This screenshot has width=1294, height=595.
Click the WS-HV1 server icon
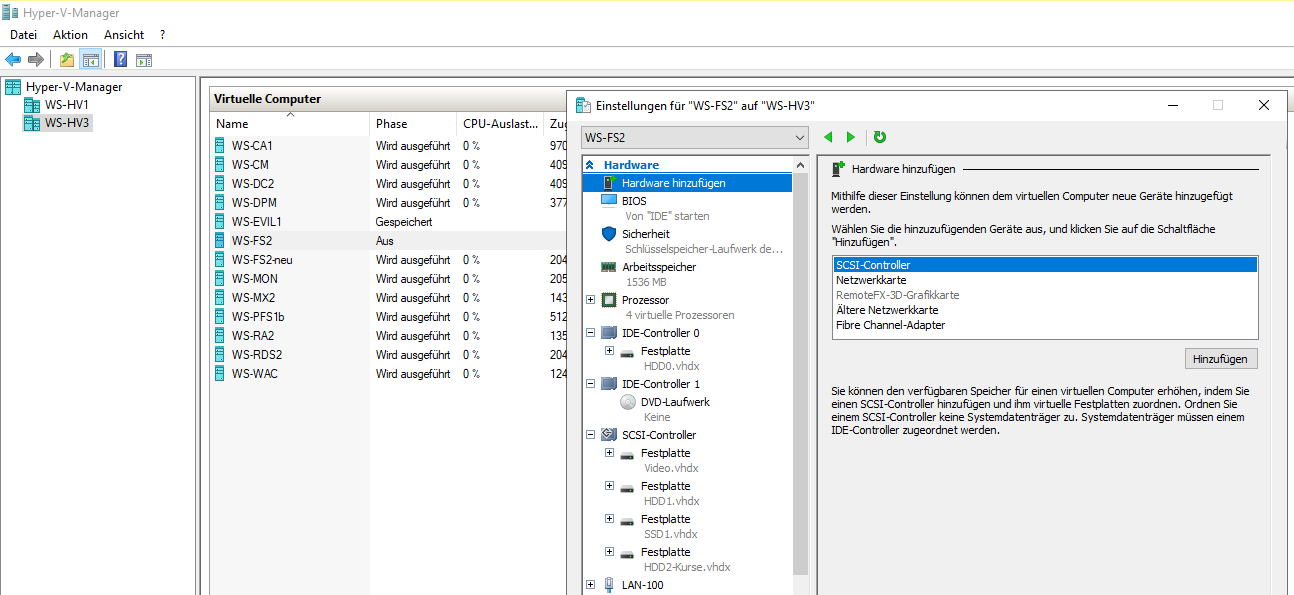(x=32, y=105)
